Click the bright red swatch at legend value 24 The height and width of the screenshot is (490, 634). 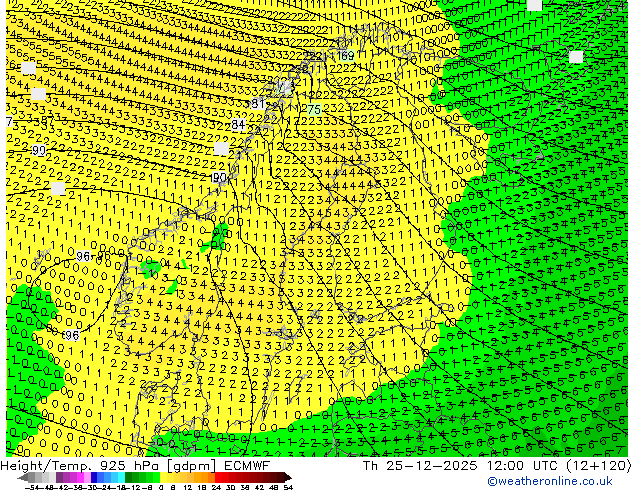(x=218, y=478)
